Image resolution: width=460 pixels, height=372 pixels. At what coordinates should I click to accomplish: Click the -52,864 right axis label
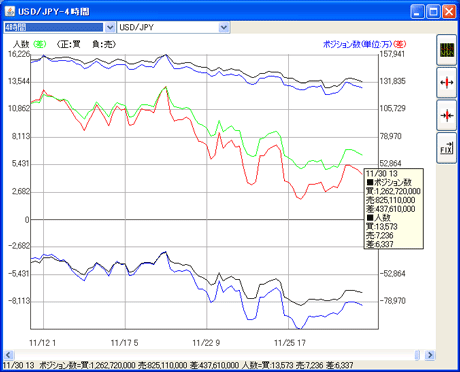pos(393,274)
